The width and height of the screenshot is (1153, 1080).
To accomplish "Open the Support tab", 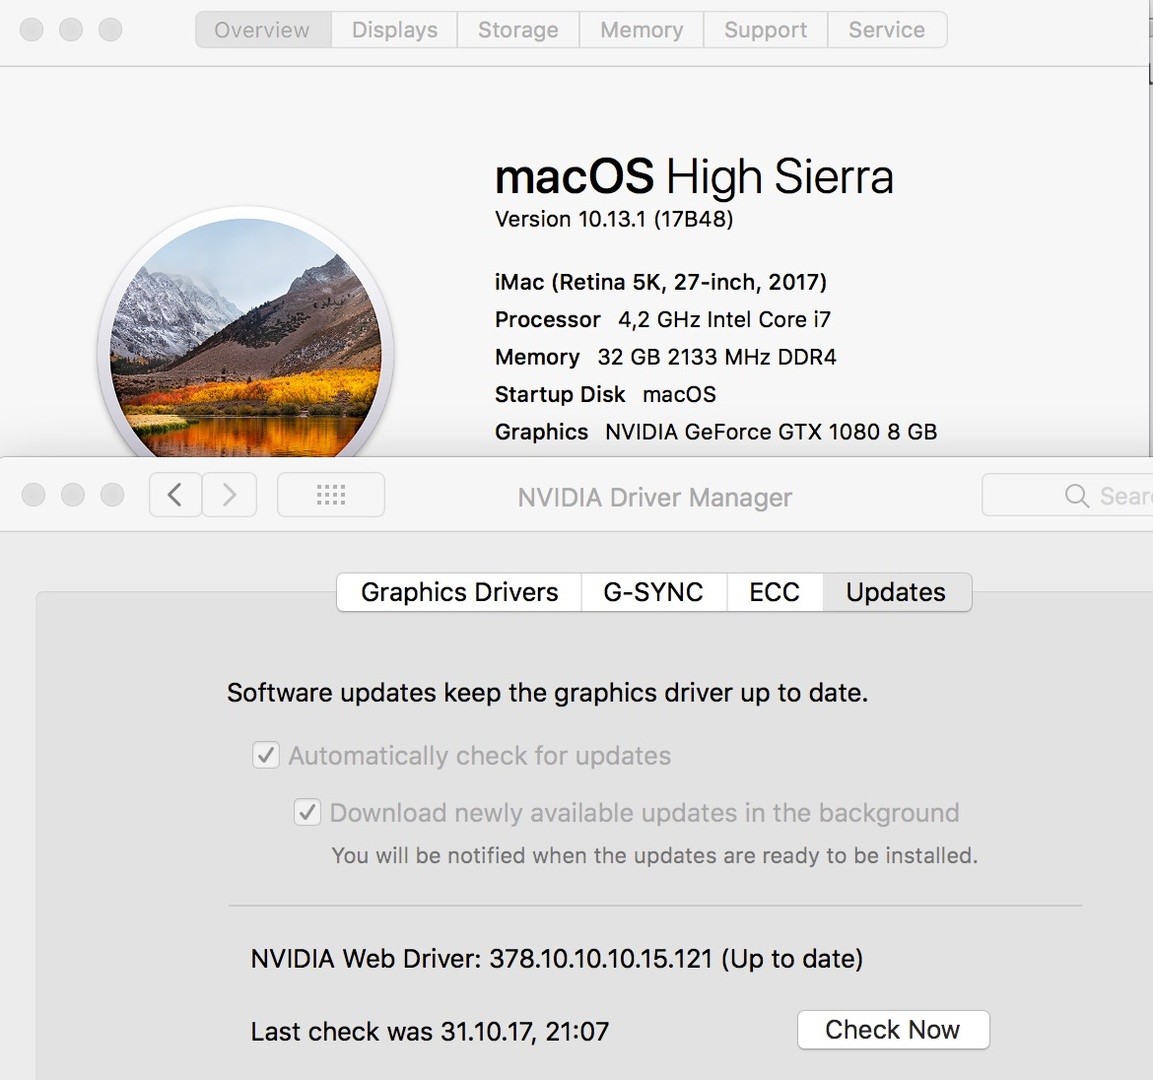I will pyautogui.click(x=765, y=30).
